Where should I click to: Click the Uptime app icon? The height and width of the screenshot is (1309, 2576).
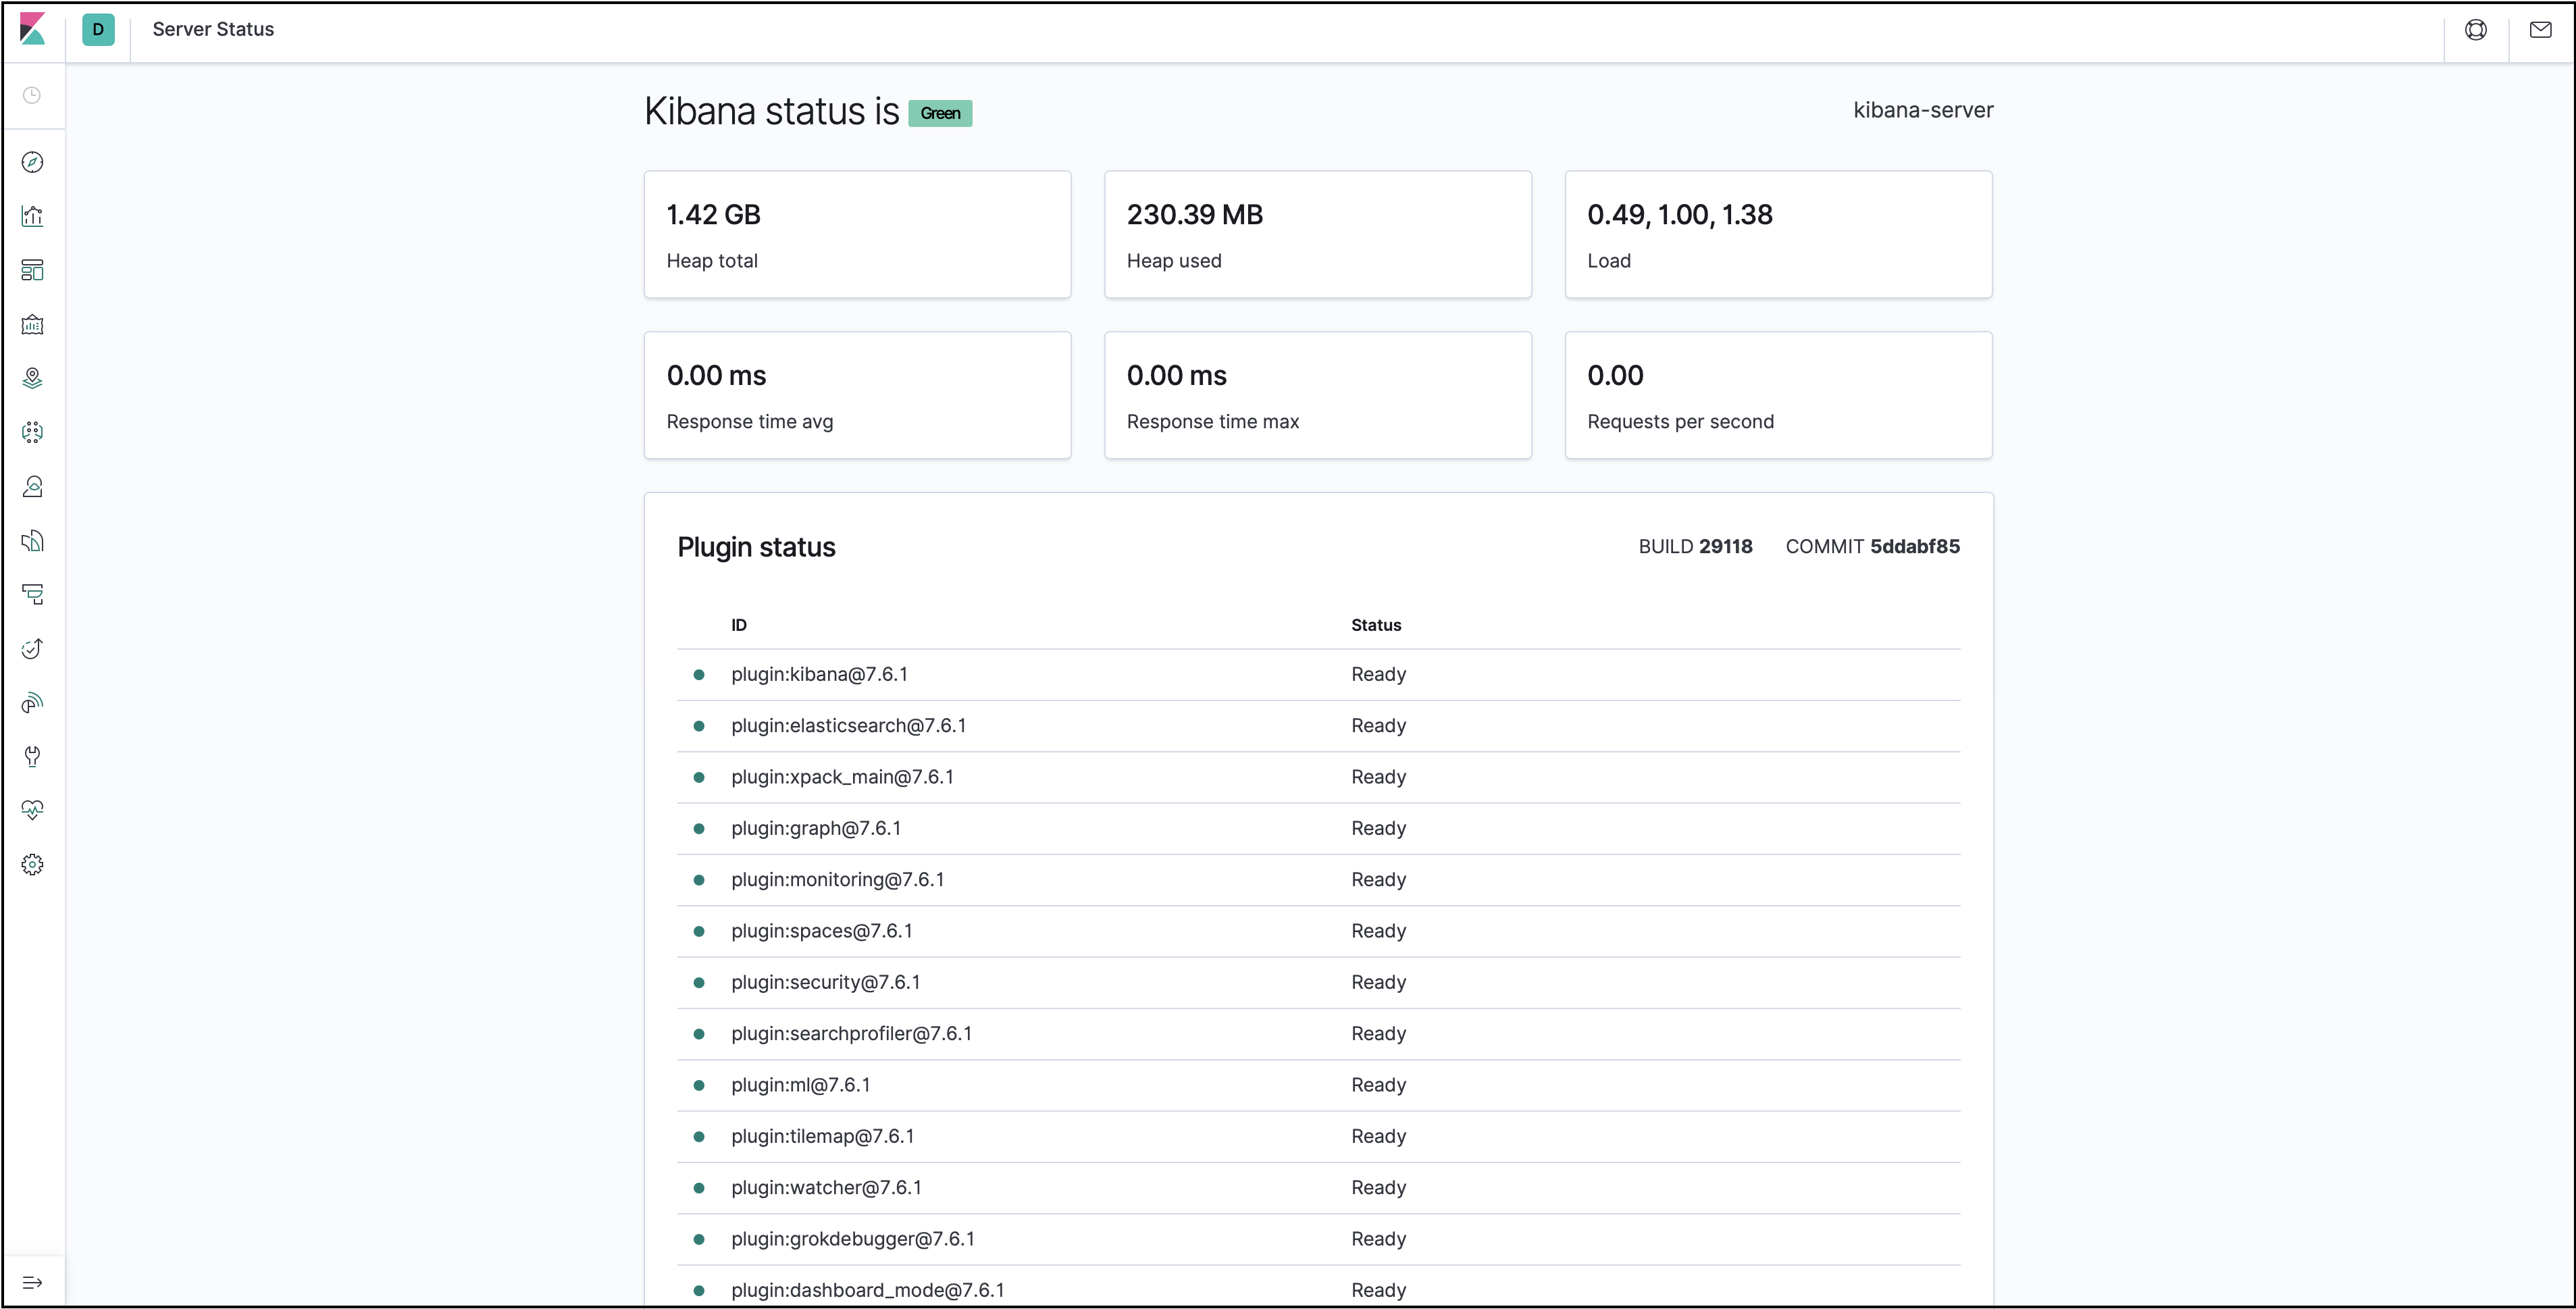(x=32, y=649)
